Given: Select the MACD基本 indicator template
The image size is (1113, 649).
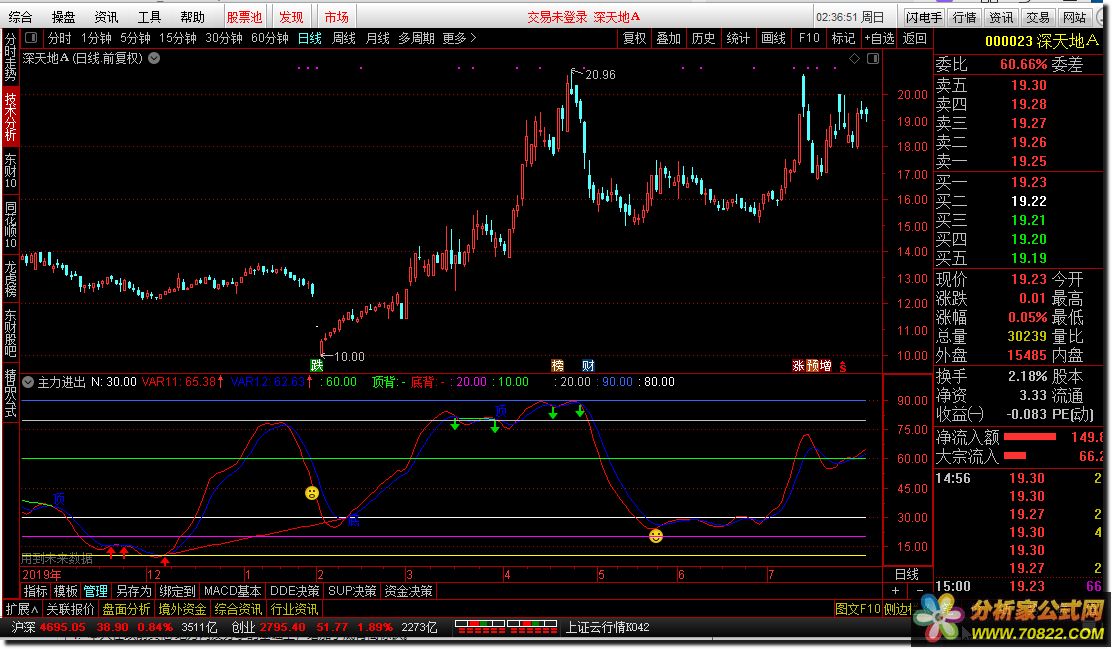Looking at the screenshot, I should click(232, 591).
